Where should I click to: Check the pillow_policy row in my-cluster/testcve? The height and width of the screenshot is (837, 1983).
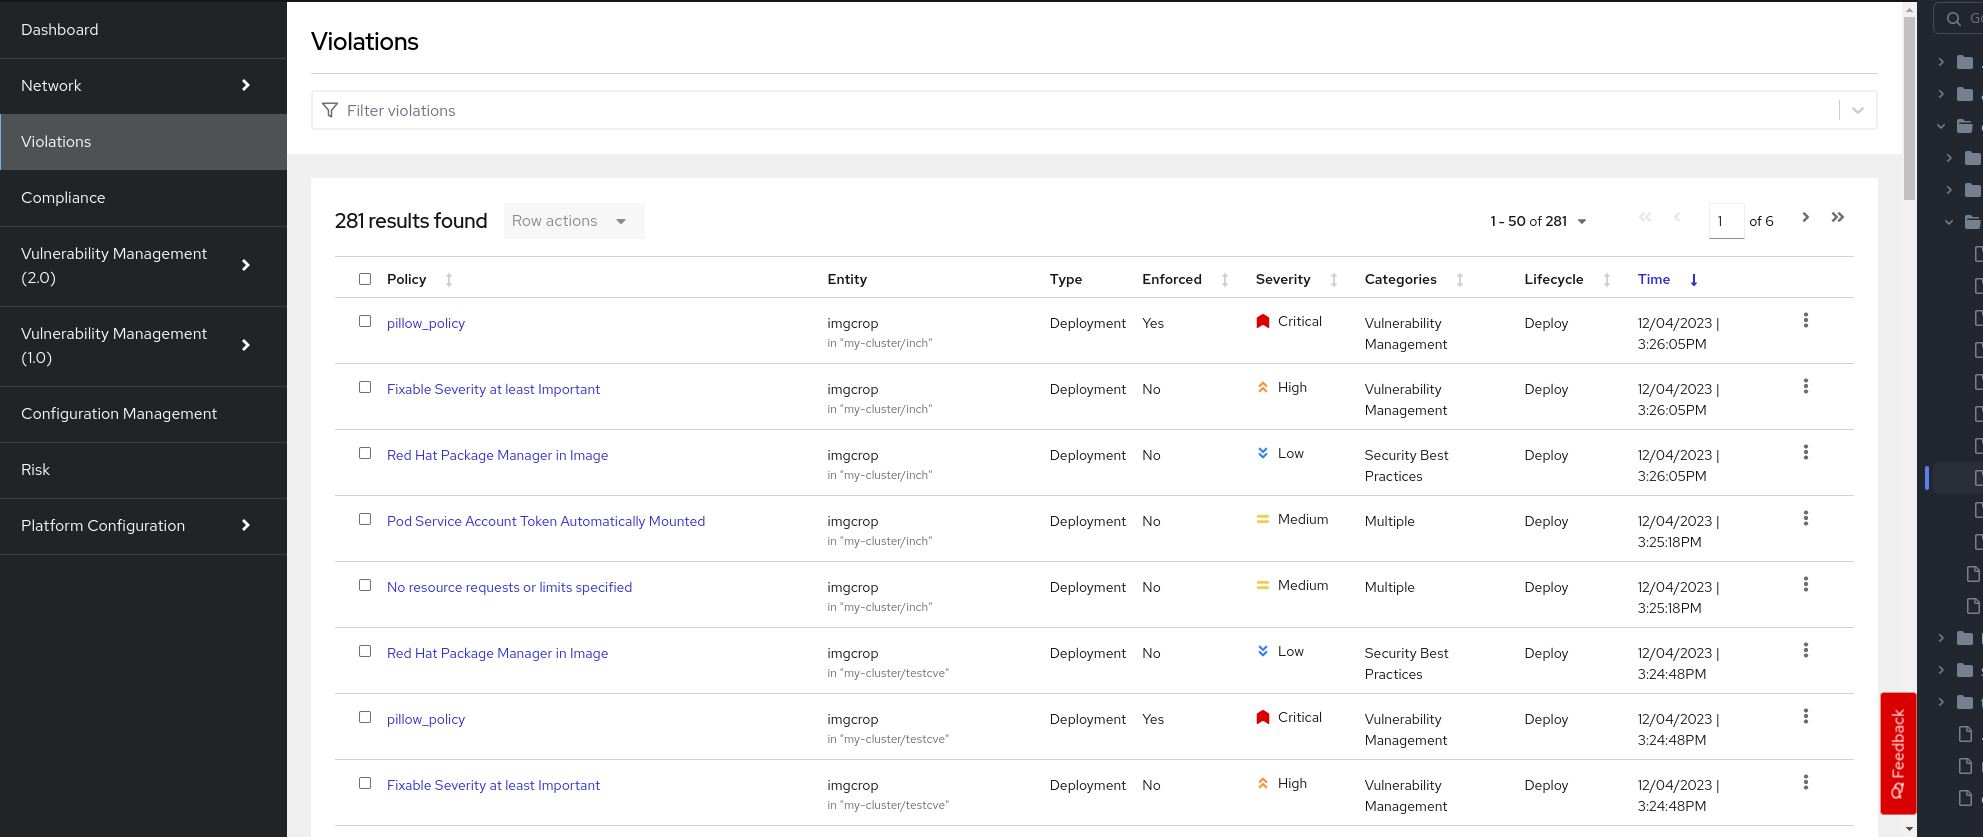(x=365, y=717)
